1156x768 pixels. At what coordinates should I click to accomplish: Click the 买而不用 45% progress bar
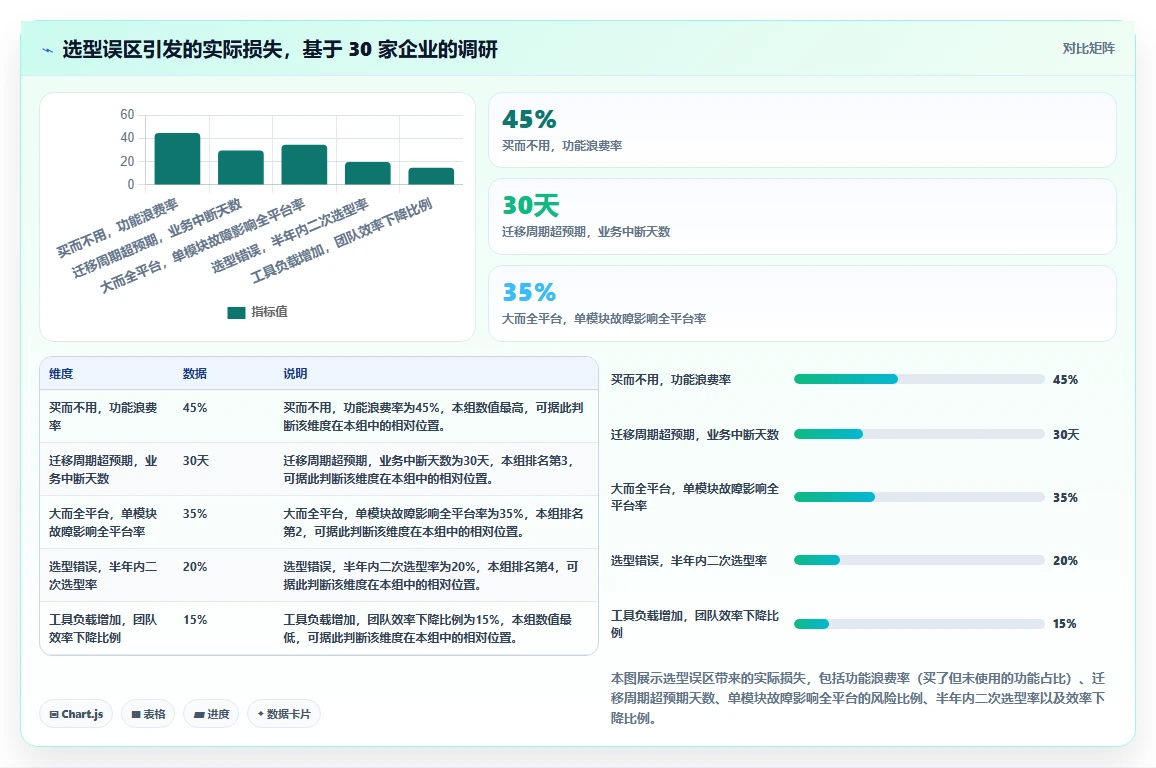tap(919, 379)
